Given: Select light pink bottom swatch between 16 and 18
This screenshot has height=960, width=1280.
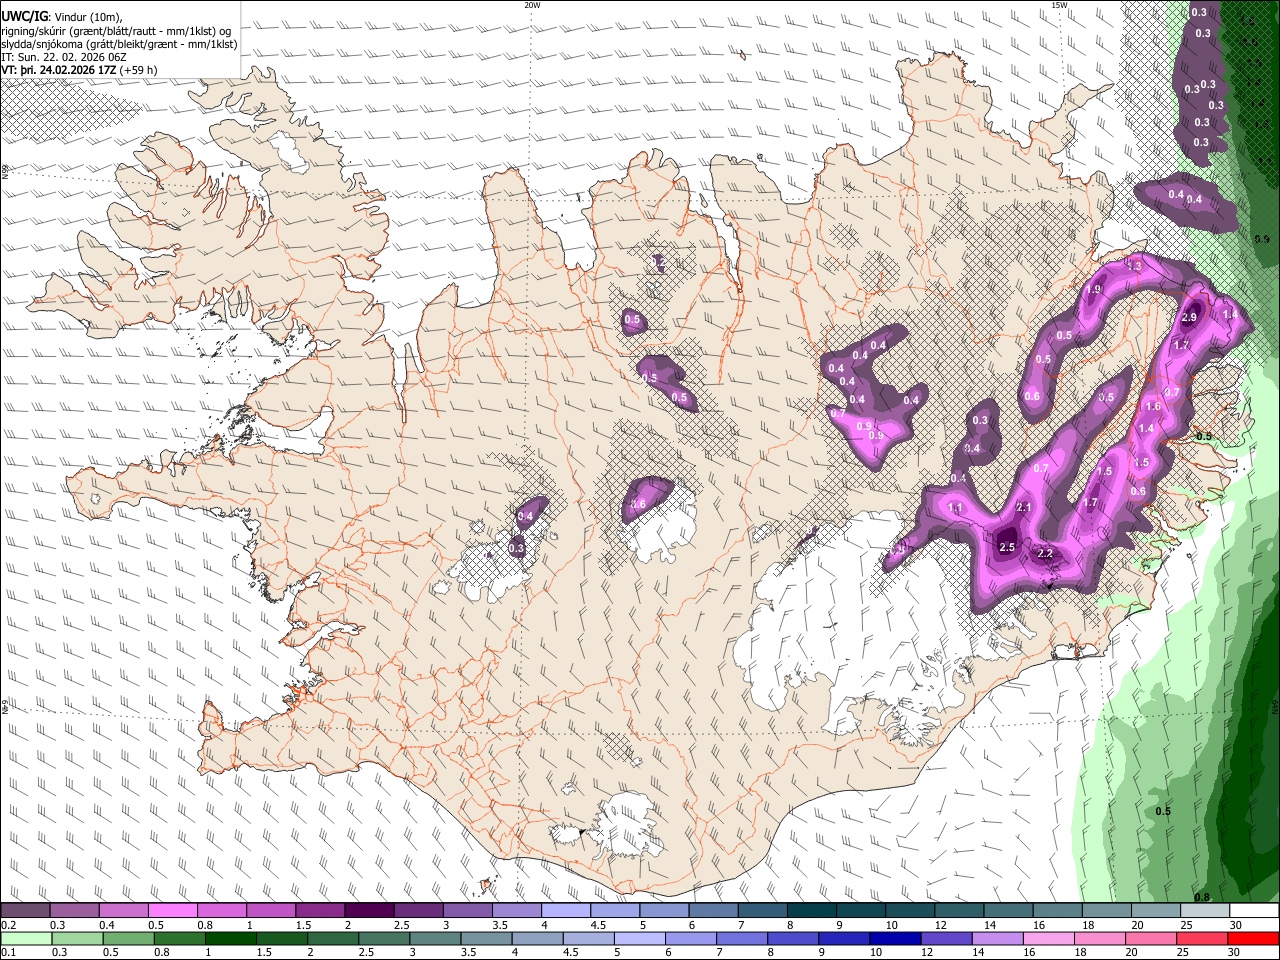Looking at the screenshot, I should click(1050, 939).
